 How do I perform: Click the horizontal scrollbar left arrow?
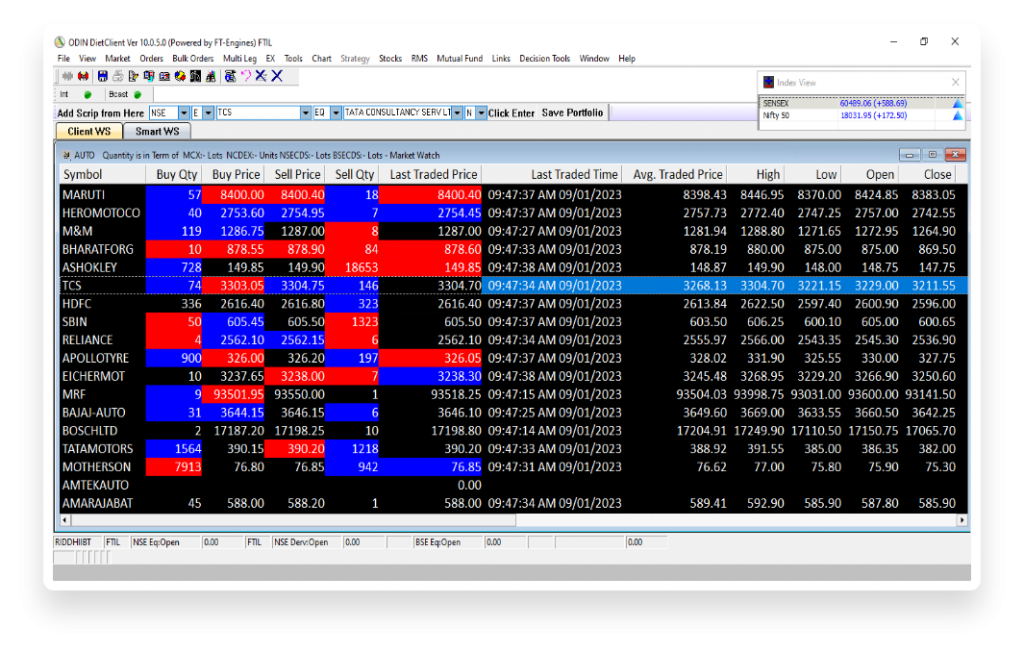[64, 520]
